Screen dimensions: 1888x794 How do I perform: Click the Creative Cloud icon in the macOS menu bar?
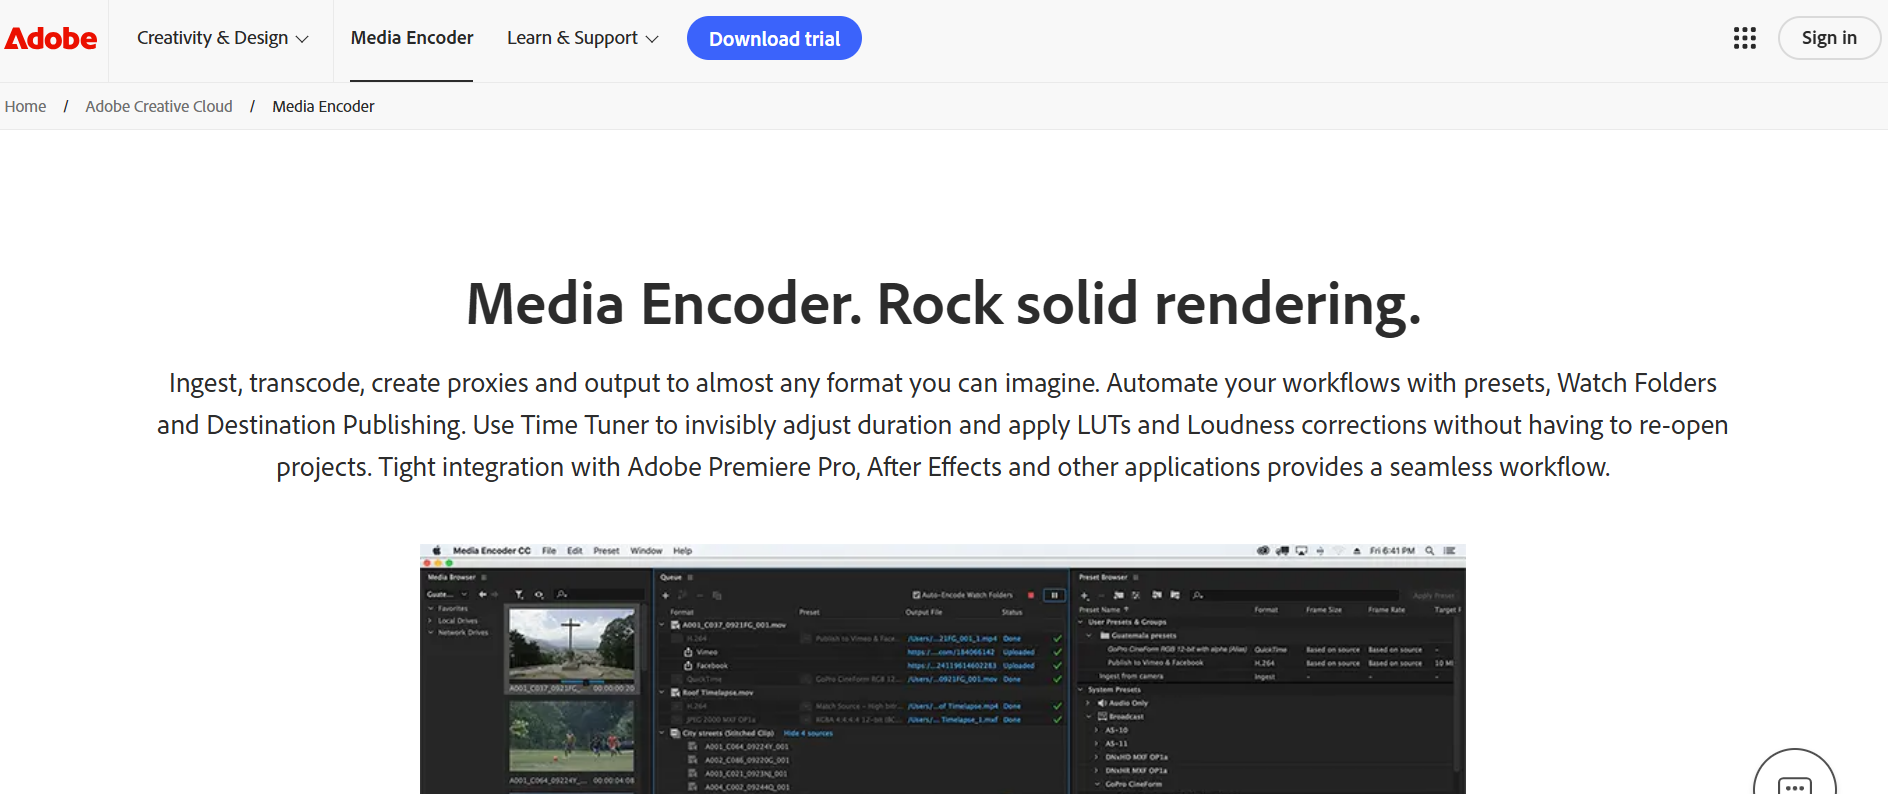[x=1263, y=551]
